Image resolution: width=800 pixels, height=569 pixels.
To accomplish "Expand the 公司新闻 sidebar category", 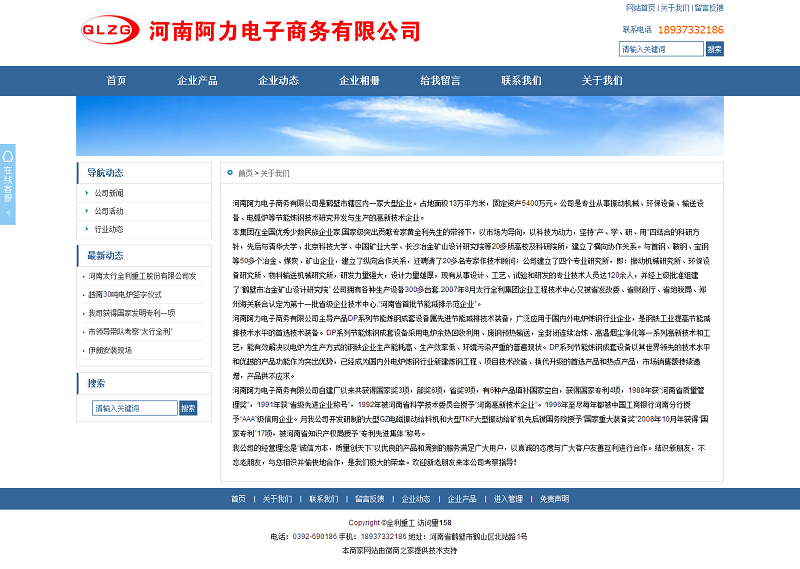I will click(x=109, y=193).
